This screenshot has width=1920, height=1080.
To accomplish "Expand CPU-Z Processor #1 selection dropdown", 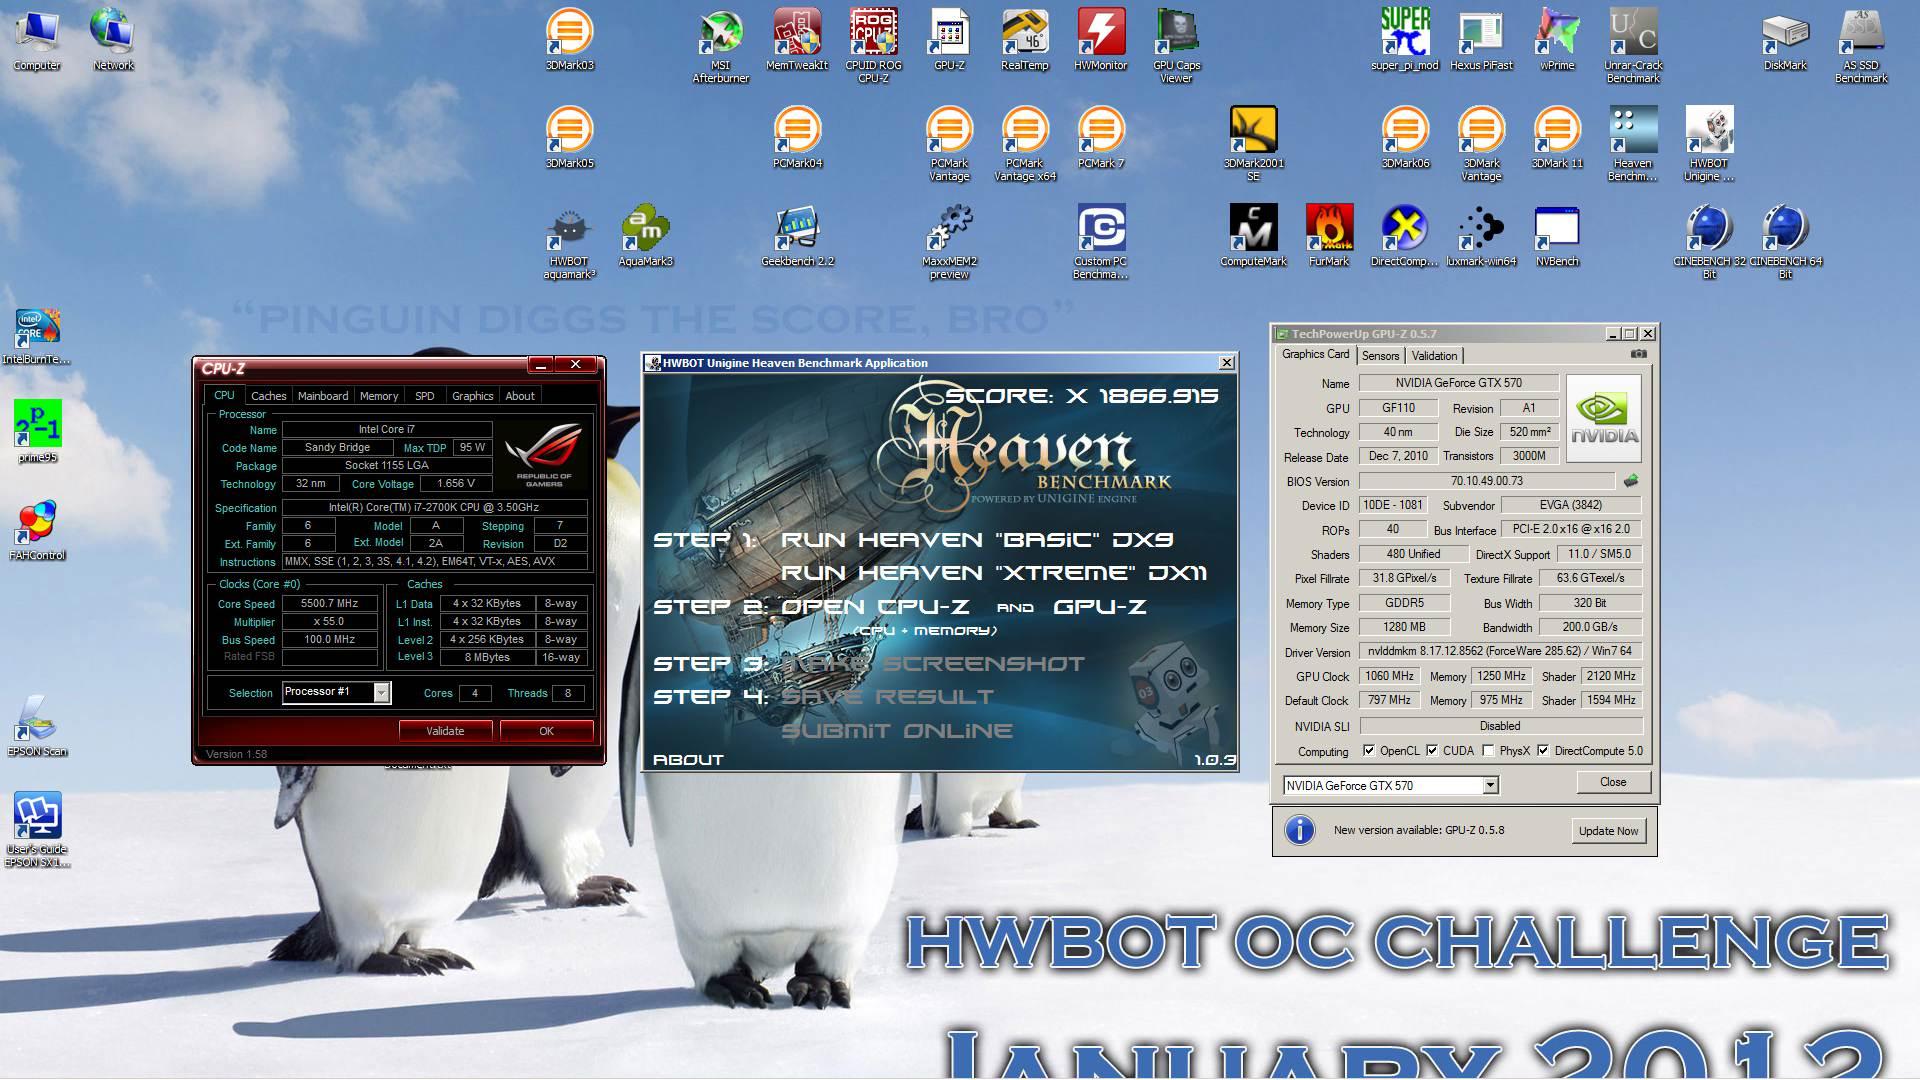I will point(381,693).
